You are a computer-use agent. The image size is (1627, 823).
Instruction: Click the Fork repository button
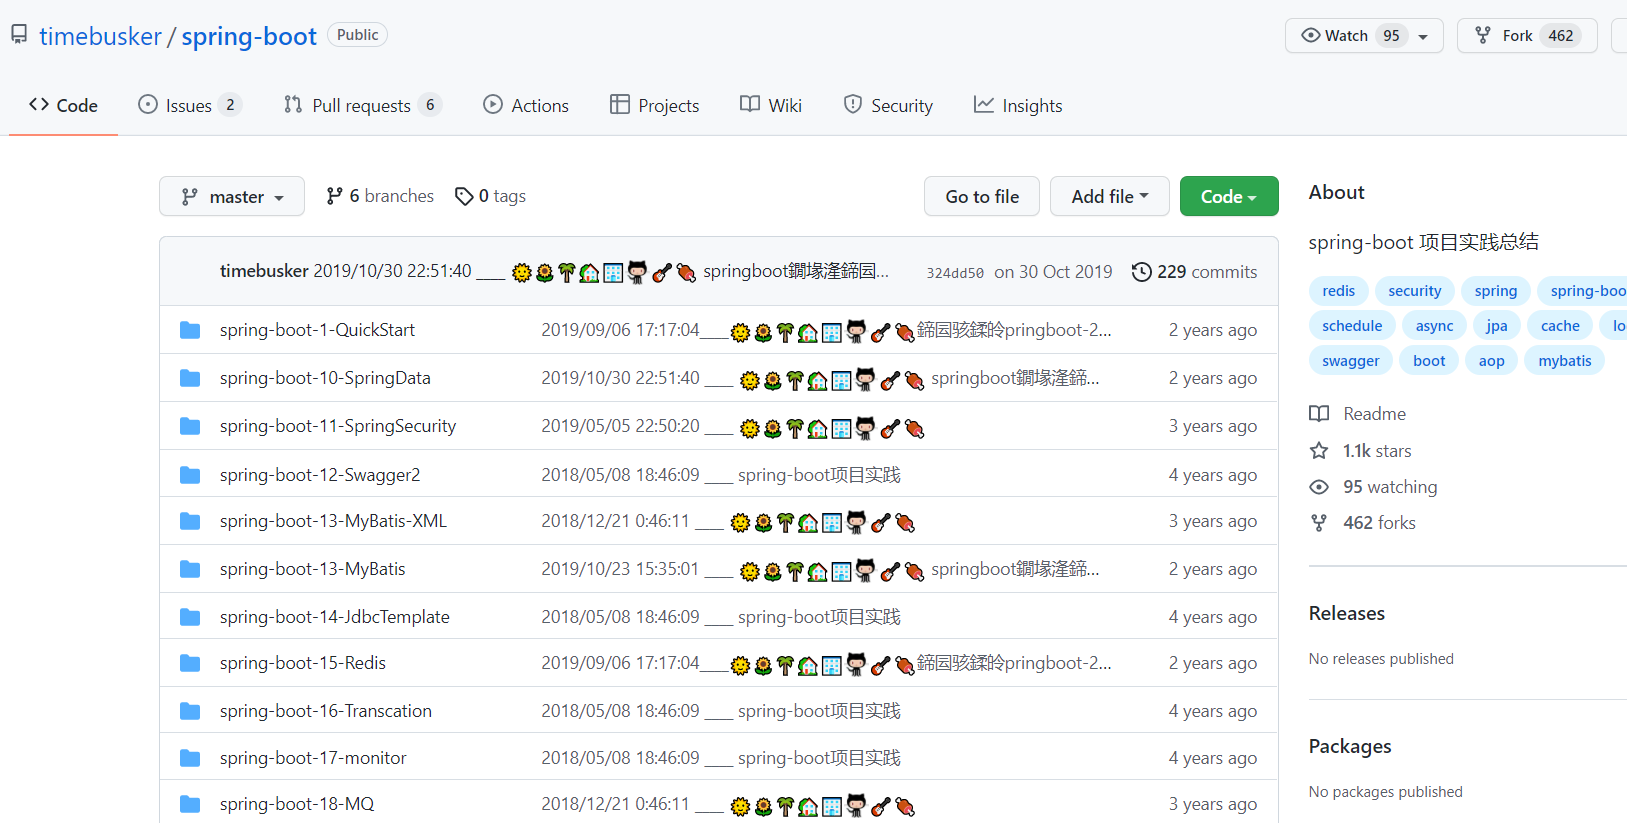tap(1526, 36)
